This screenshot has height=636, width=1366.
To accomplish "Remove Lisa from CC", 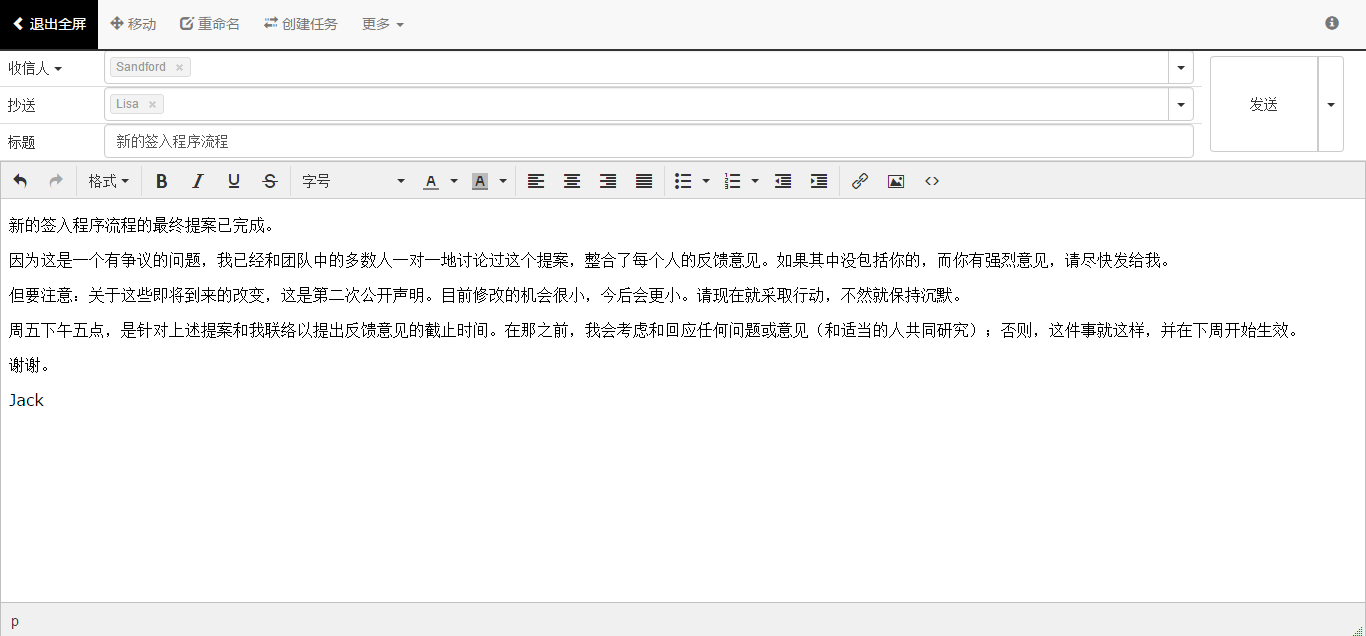I will pyautogui.click(x=152, y=104).
